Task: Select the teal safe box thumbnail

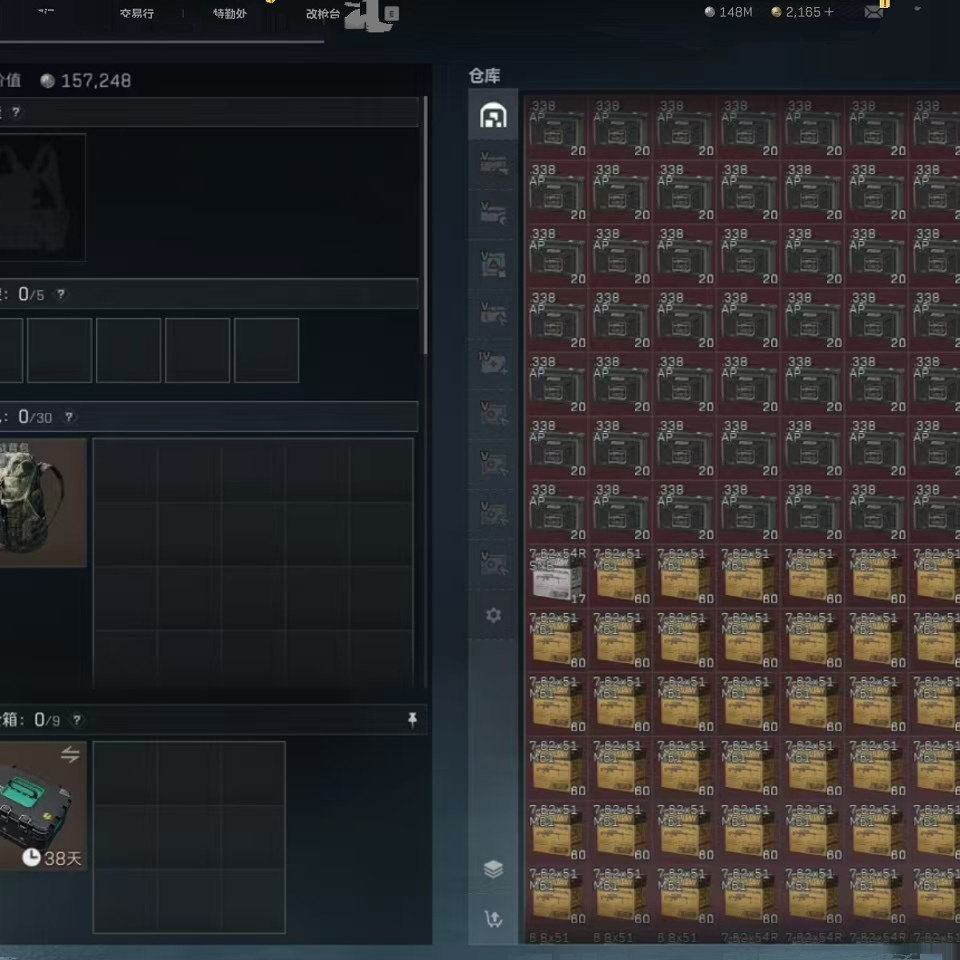Action: pos(42,806)
